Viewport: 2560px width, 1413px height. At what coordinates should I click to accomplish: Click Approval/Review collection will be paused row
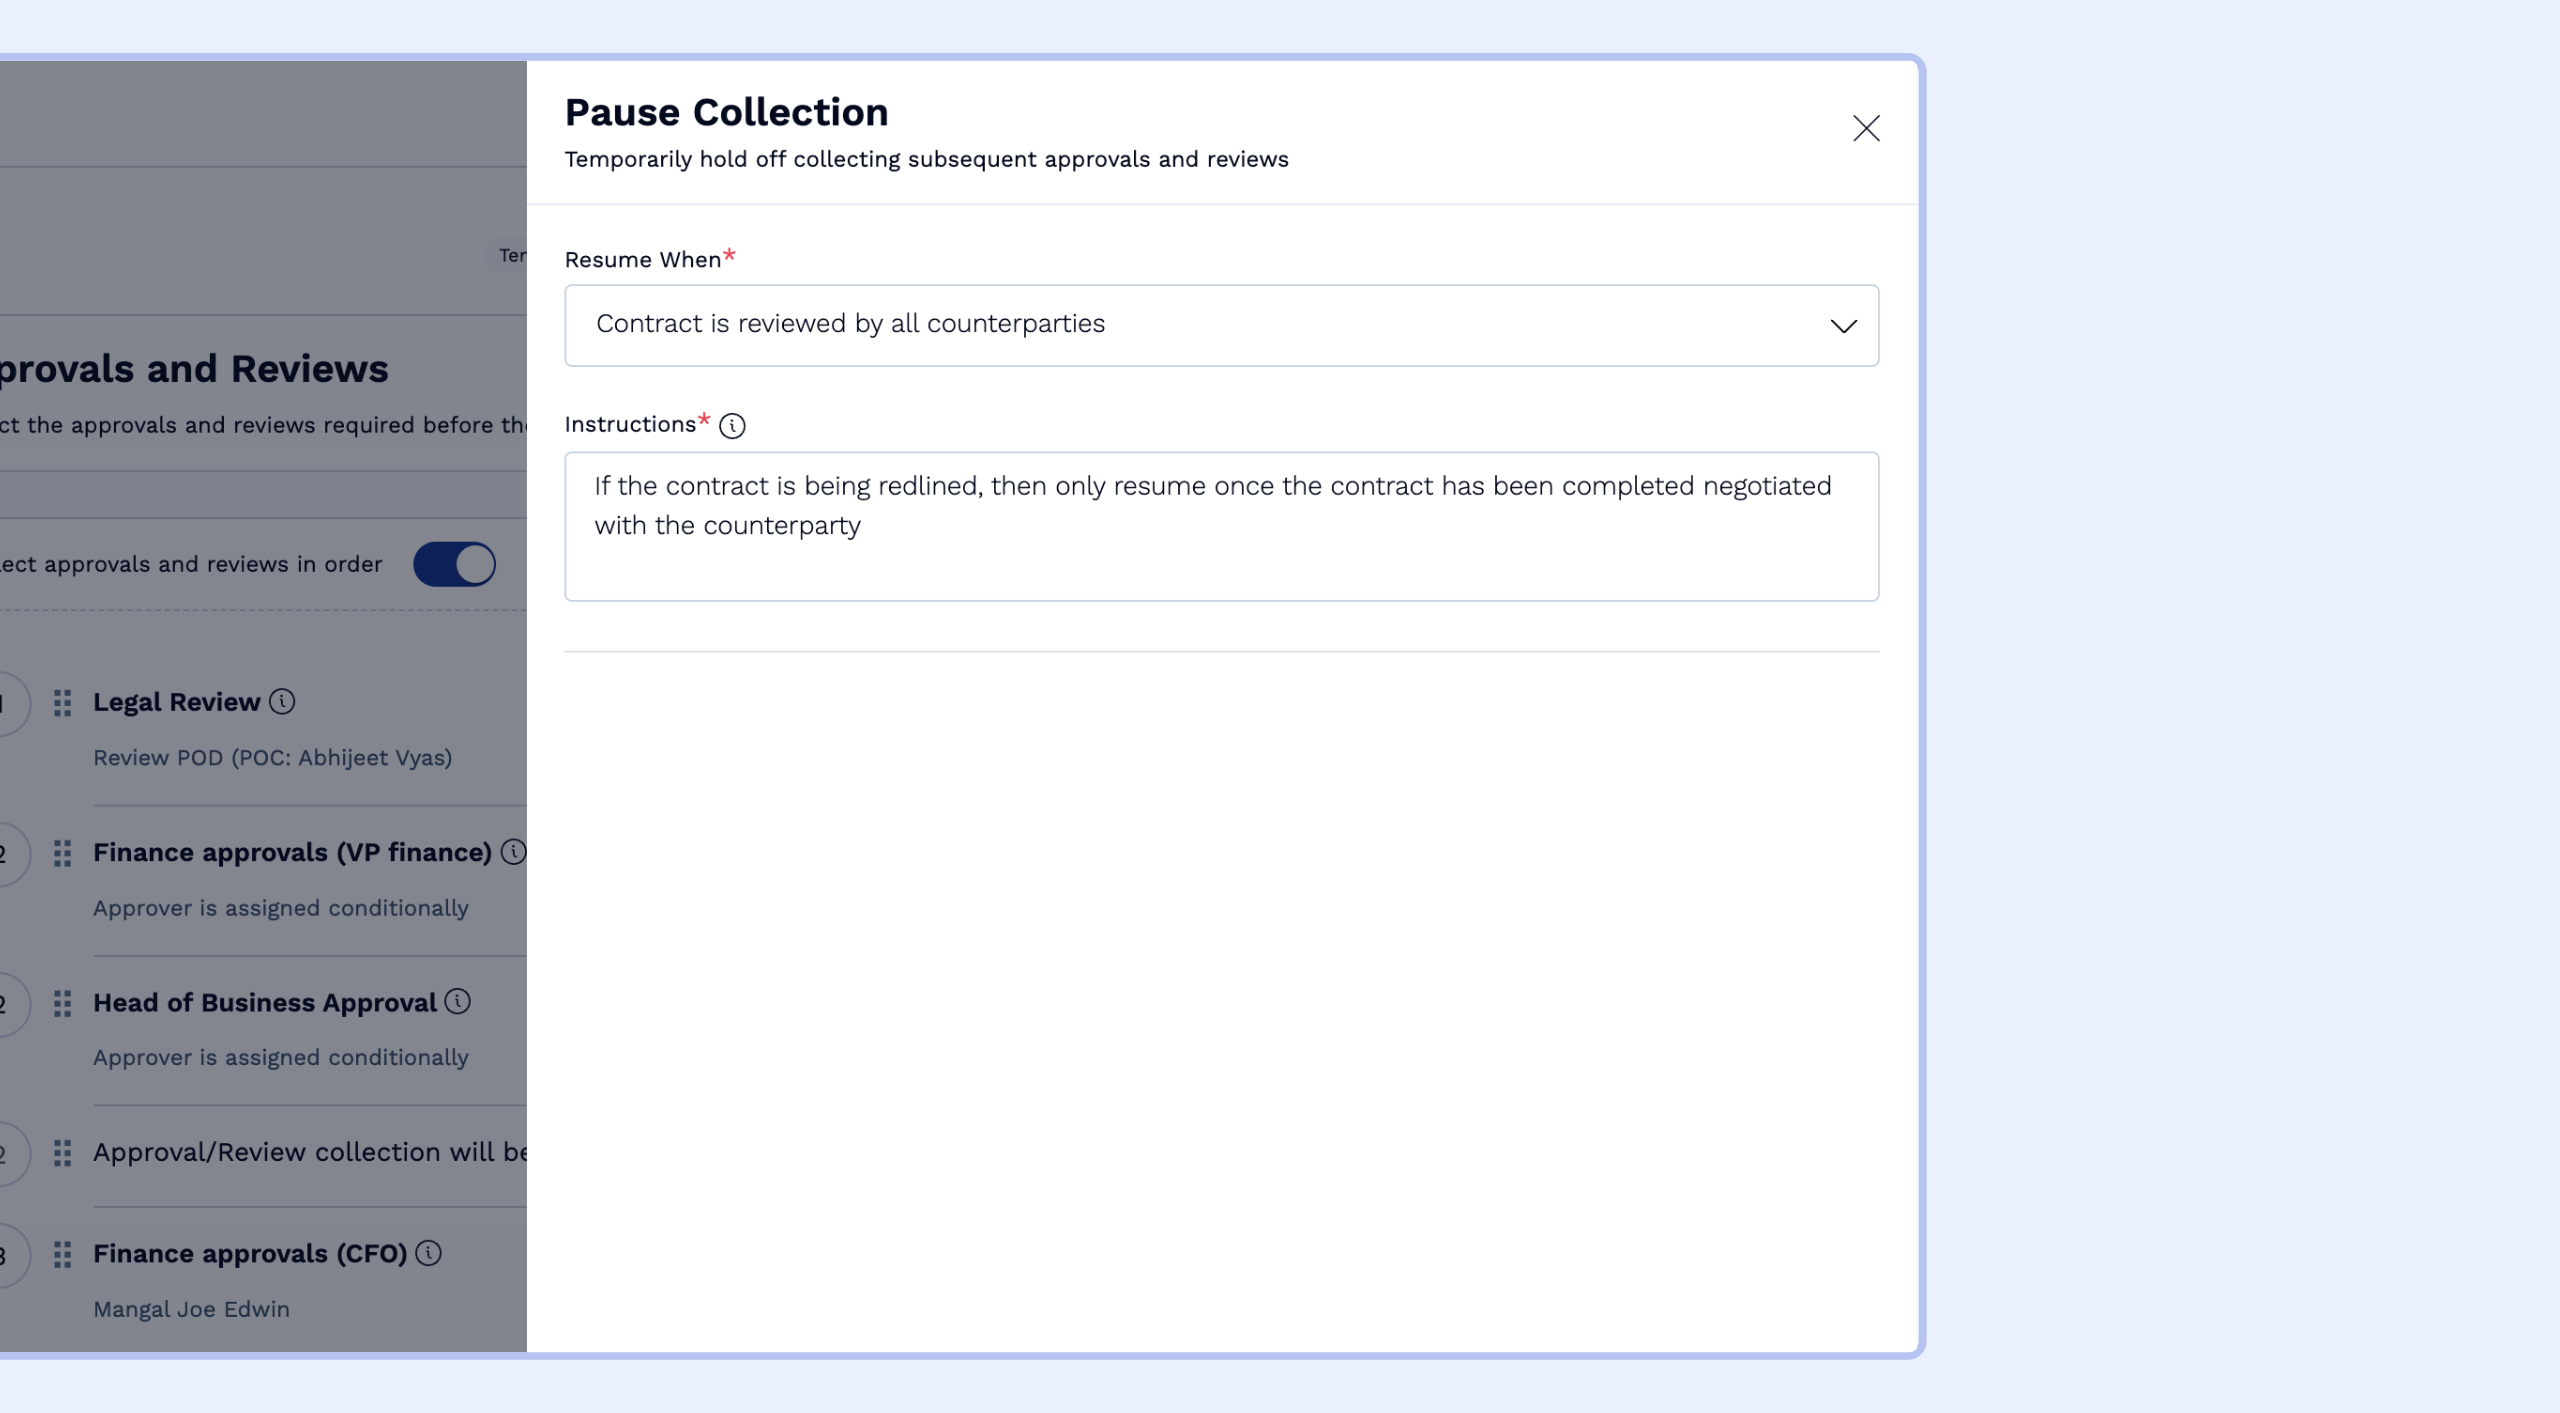[310, 1153]
